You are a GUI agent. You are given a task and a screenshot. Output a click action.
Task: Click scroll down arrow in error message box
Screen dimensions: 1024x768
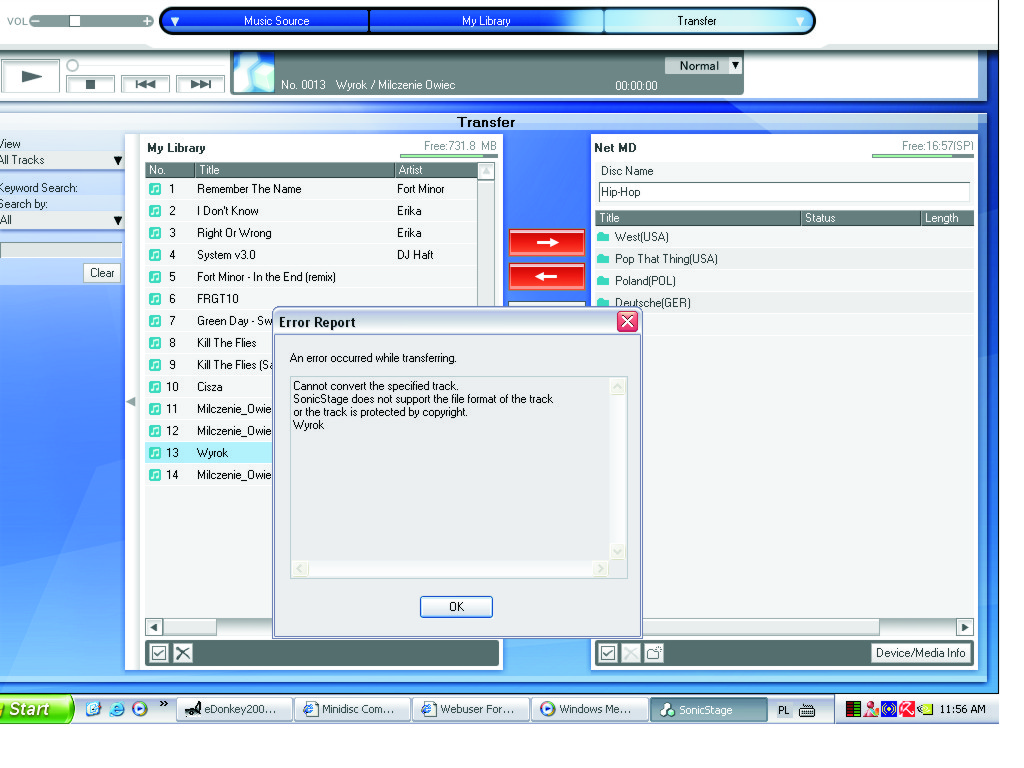click(x=617, y=552)
